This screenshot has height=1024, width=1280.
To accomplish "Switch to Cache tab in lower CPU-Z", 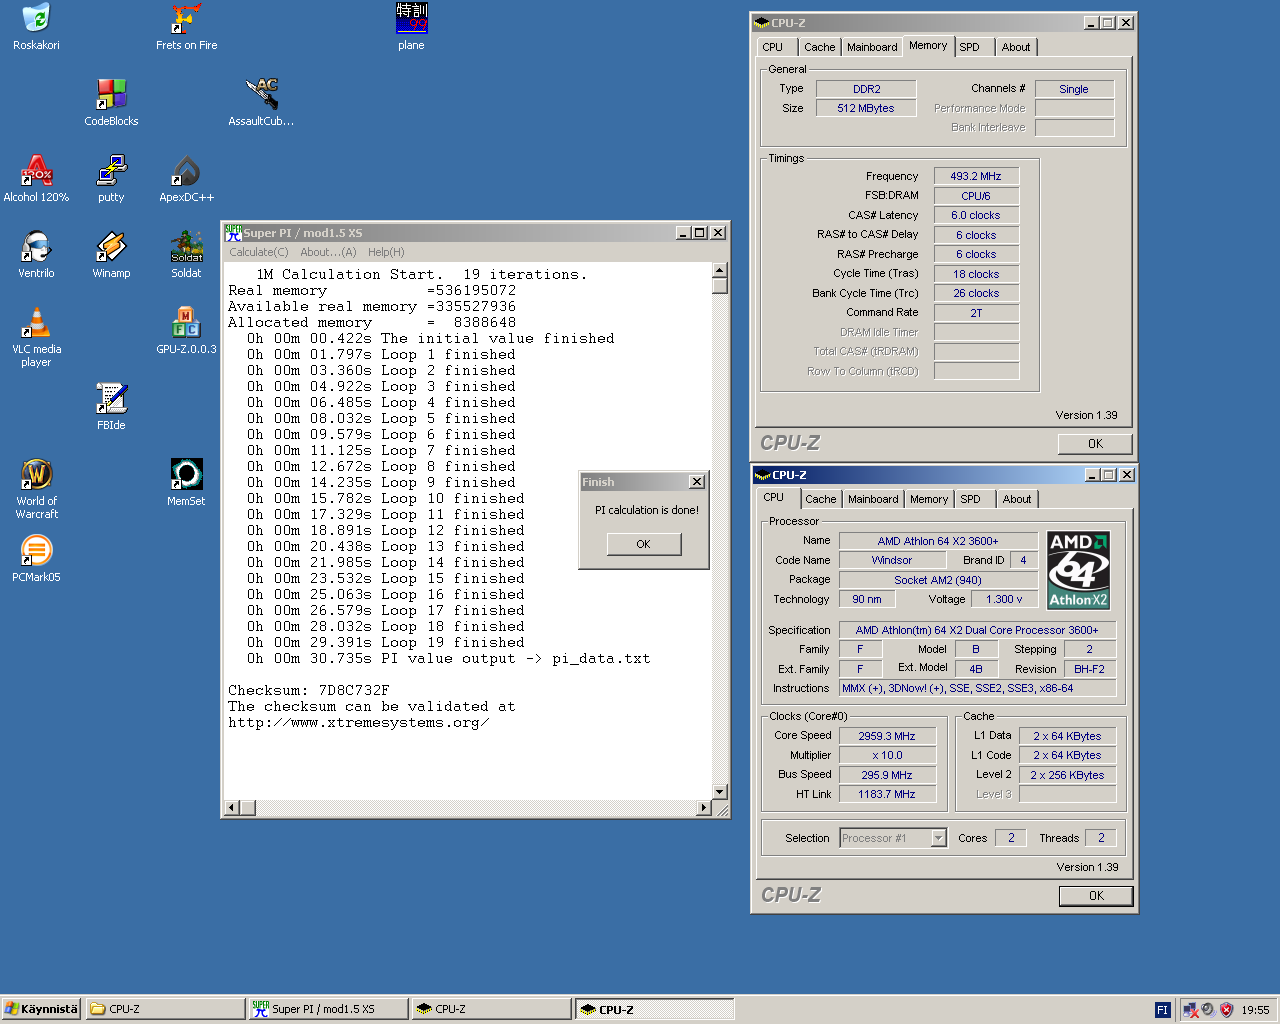I will (x=821, y=499).
